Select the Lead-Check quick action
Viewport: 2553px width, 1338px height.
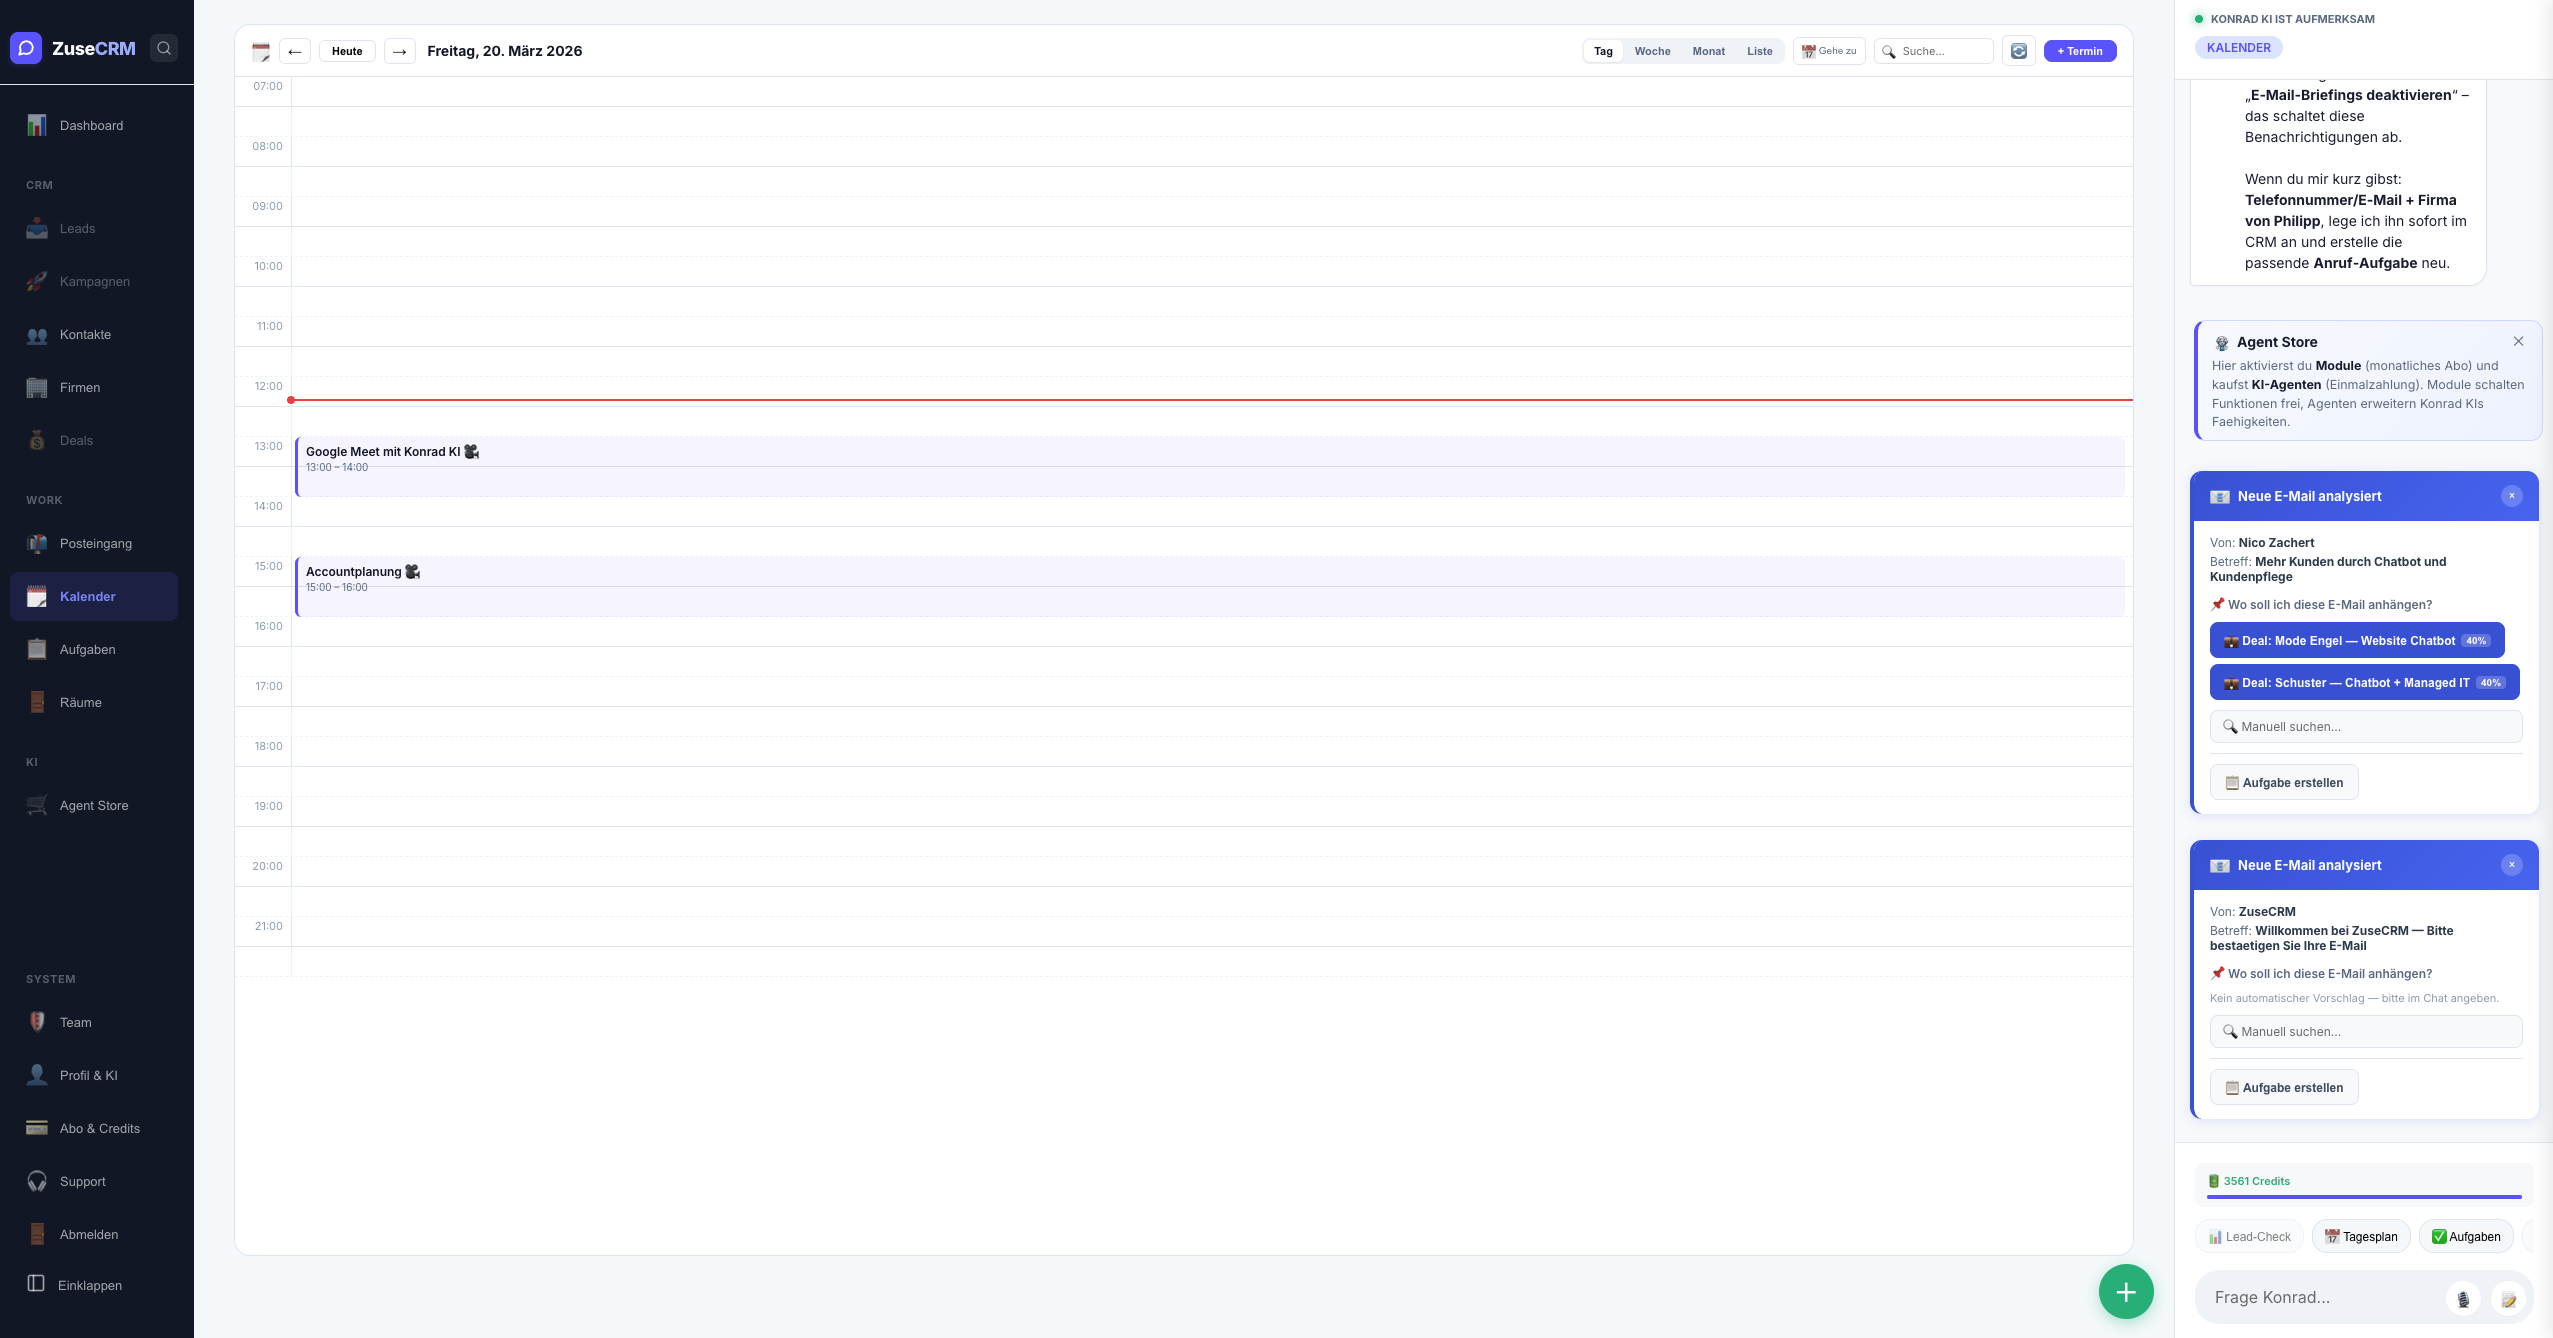coord(2250,1236)
